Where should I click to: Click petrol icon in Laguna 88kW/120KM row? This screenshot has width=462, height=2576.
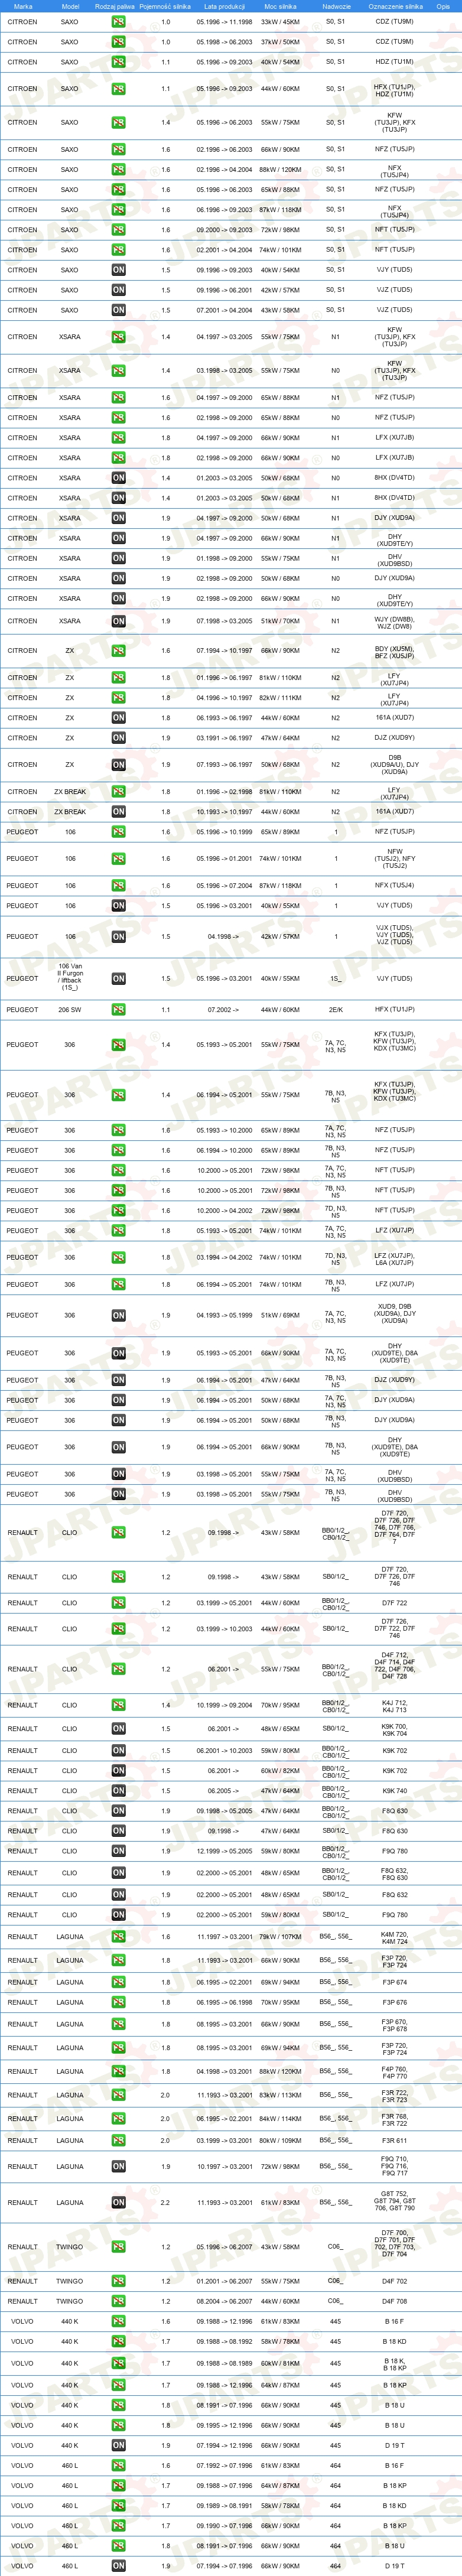click(118, 2072)
